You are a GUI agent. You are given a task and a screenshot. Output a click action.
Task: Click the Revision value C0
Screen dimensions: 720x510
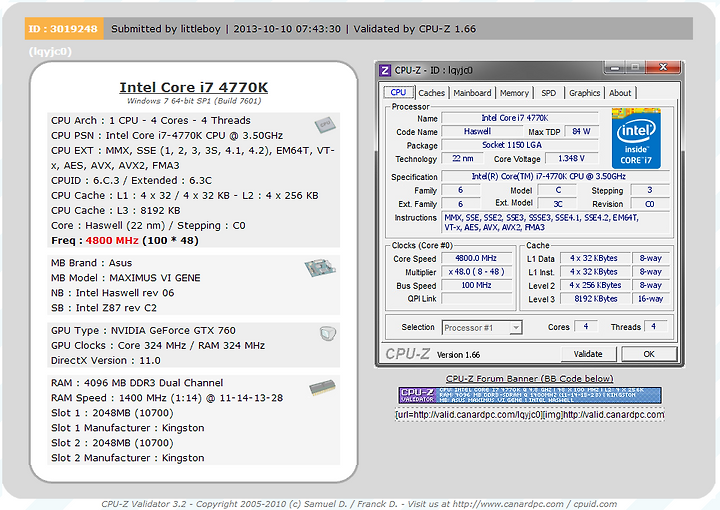tap(650, 204)
